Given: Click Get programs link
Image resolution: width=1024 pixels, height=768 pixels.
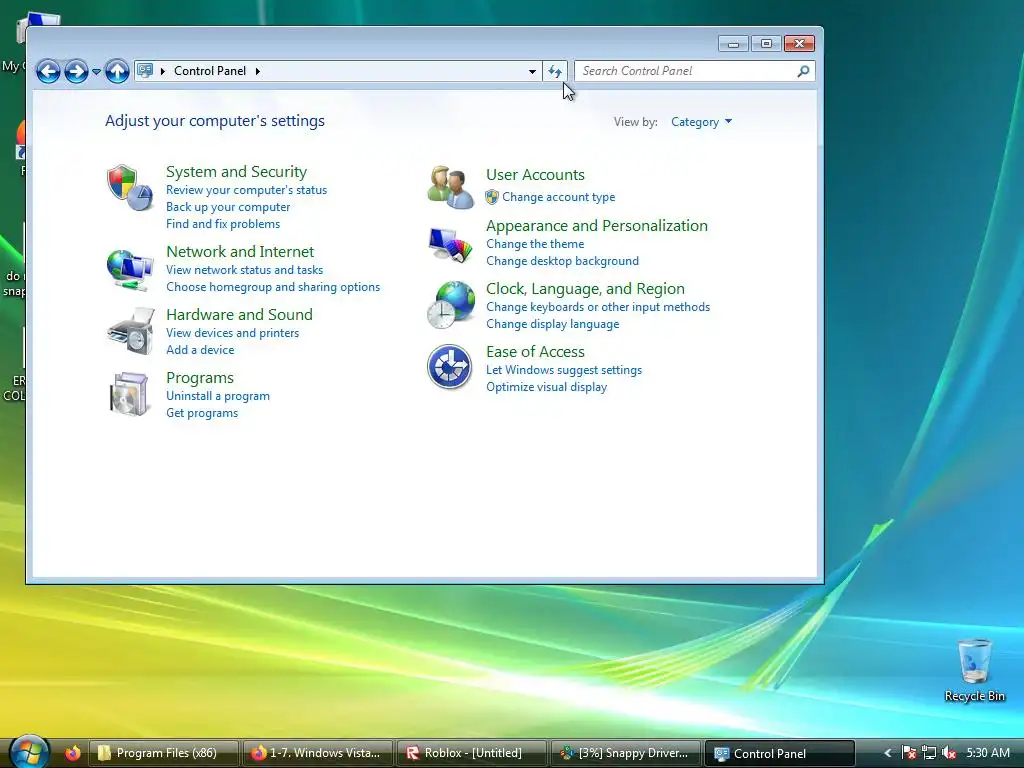Looking at the screenshot, I should [x=202, y=413].
